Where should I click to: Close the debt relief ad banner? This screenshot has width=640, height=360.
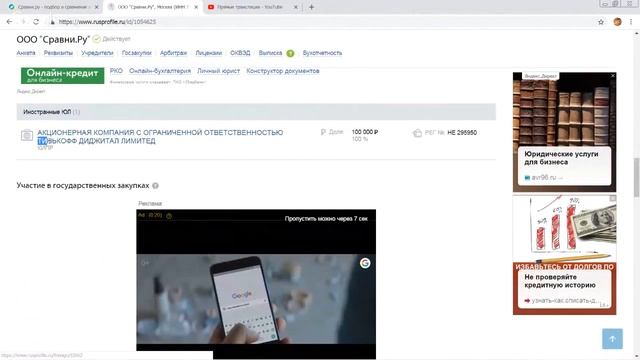[613, 198]
